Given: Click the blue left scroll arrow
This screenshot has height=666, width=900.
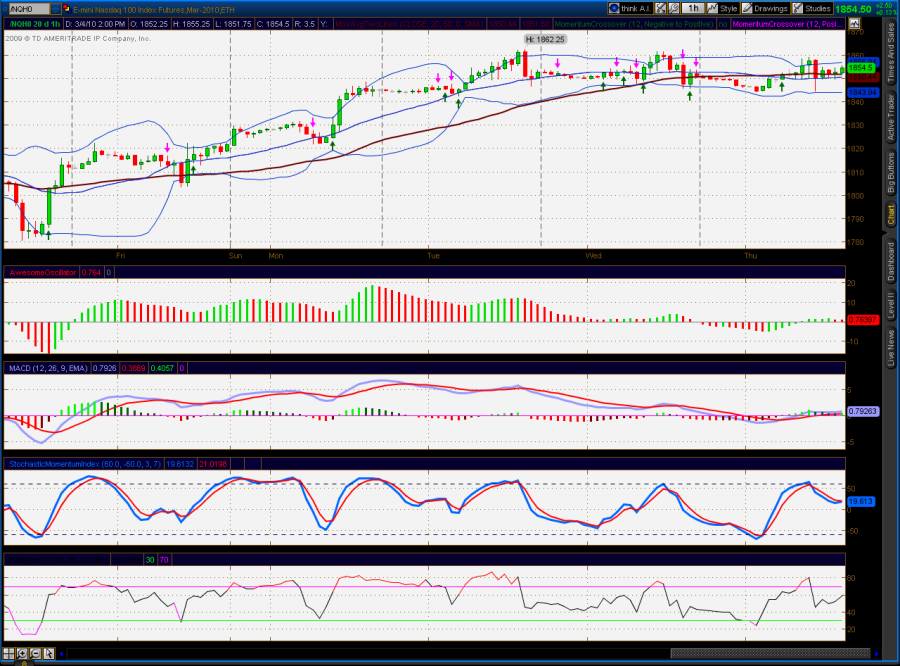Looking at the screenshot, I should pos(61,653).
